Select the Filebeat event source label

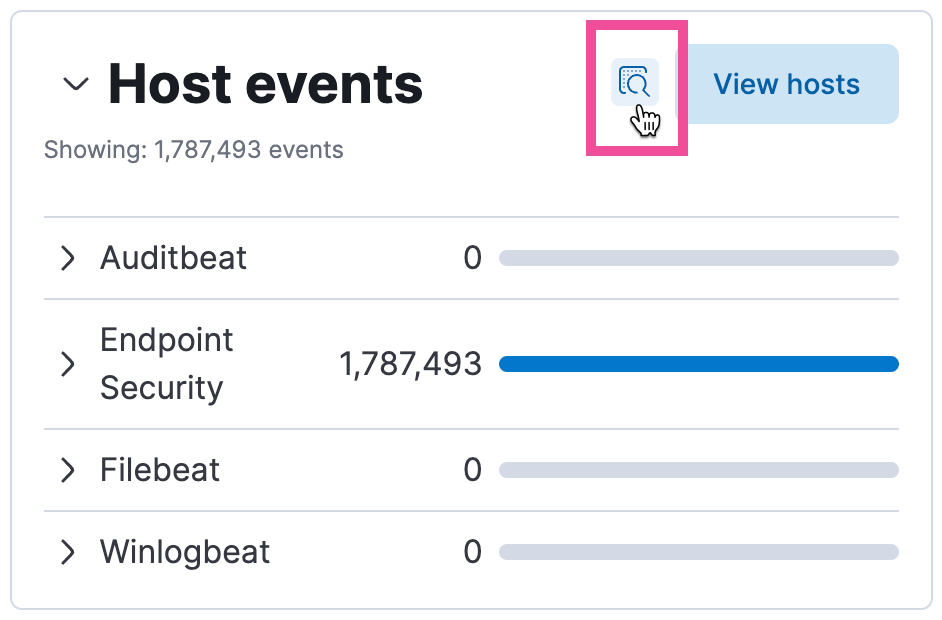pos(160,470)
